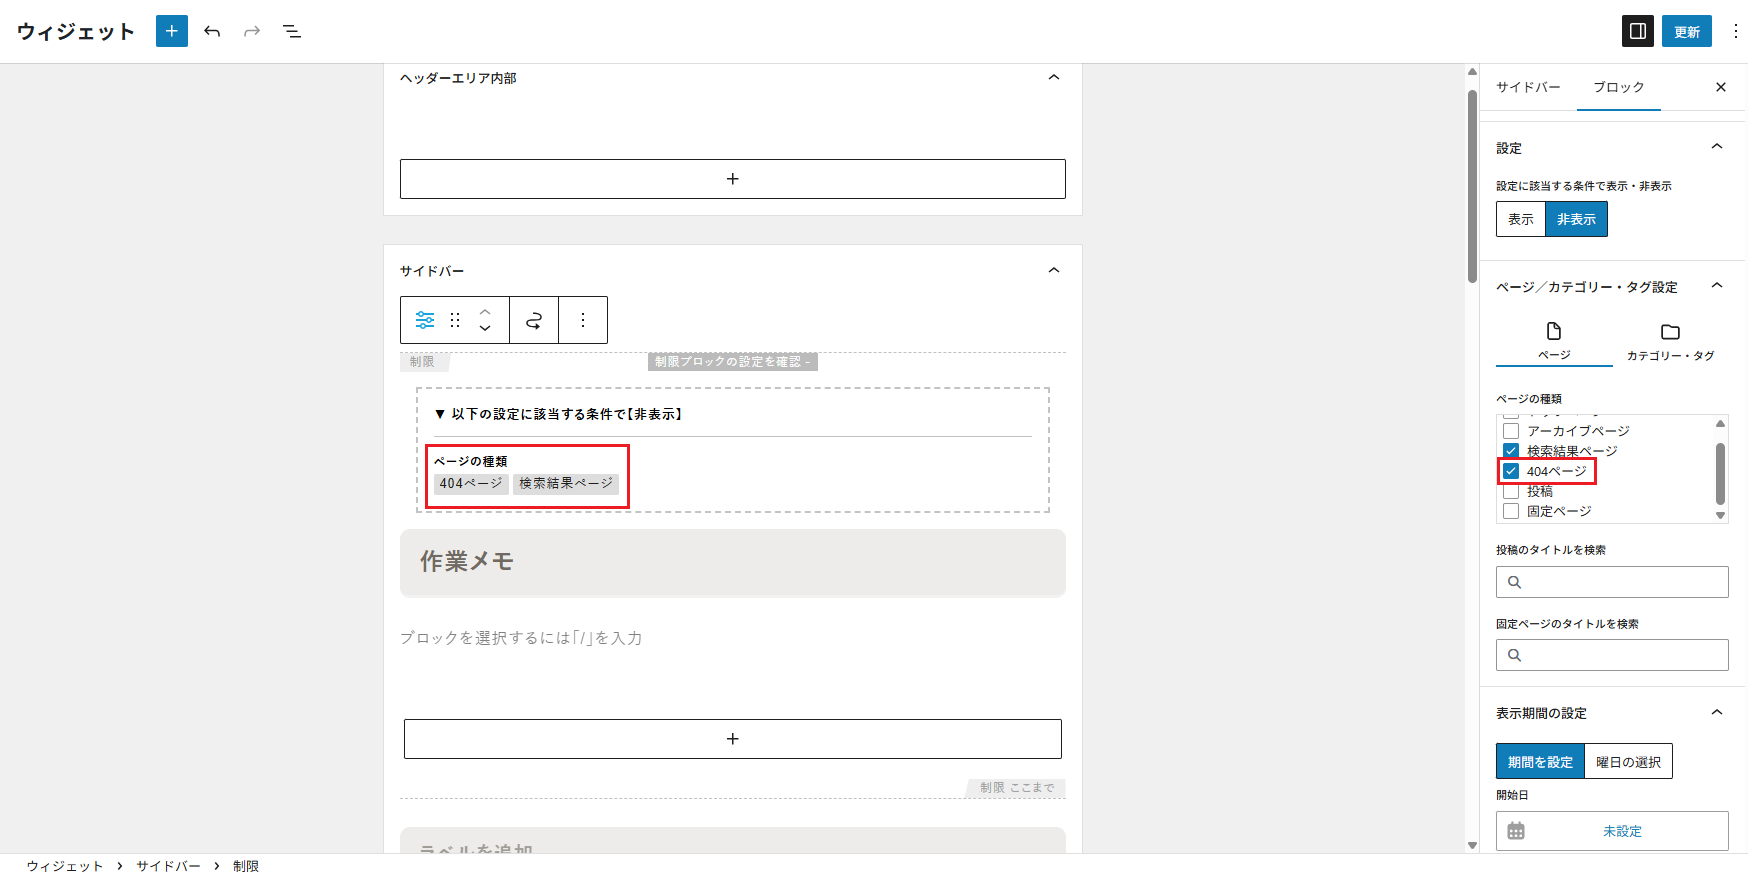Click the restriction block type icon
Screen dimensions: 1748x878
point(425,320)
